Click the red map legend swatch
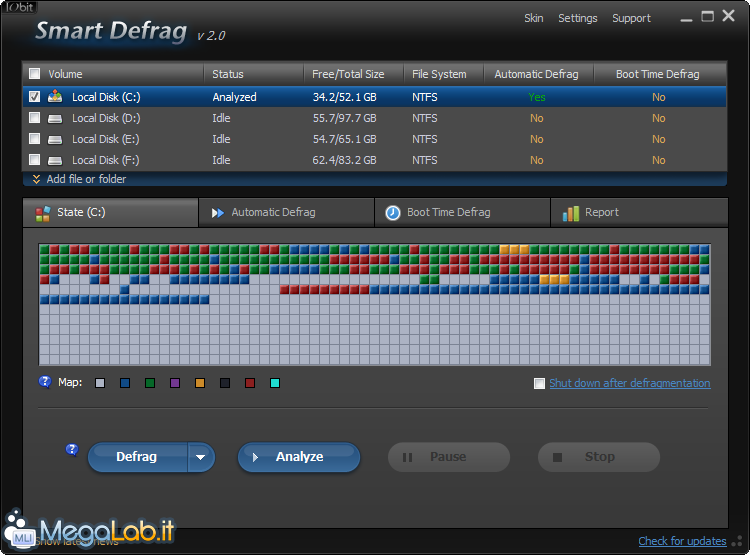750x555 pixels. point(250,383)
